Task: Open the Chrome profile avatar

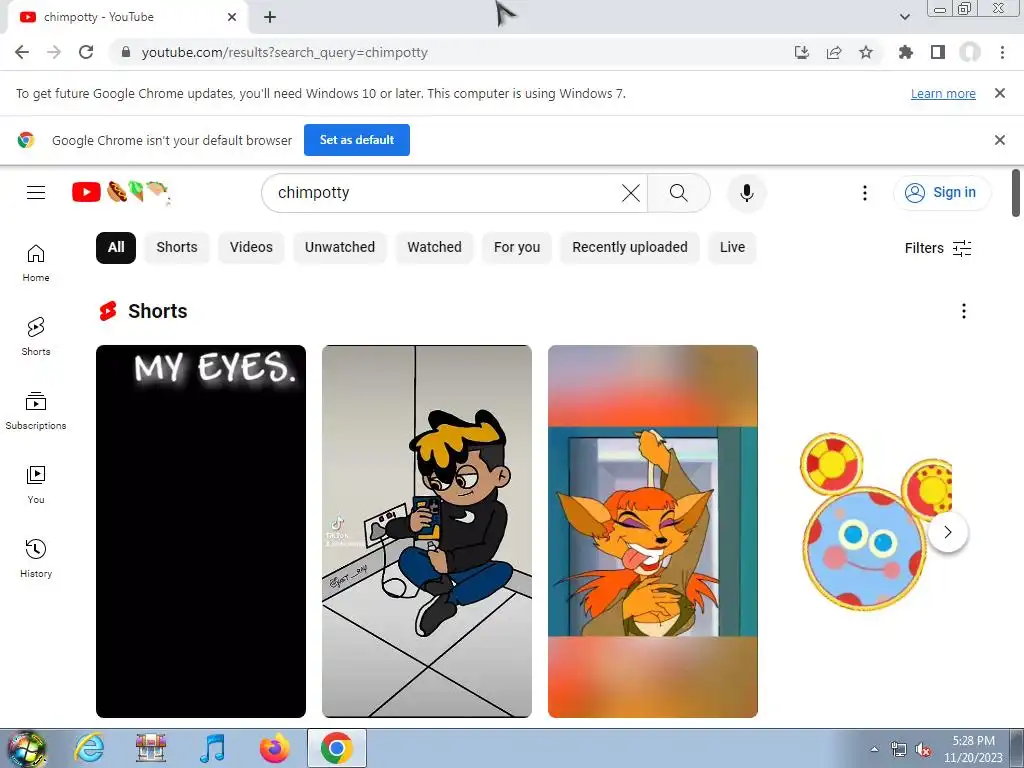Action: click(x=970, y=52)
